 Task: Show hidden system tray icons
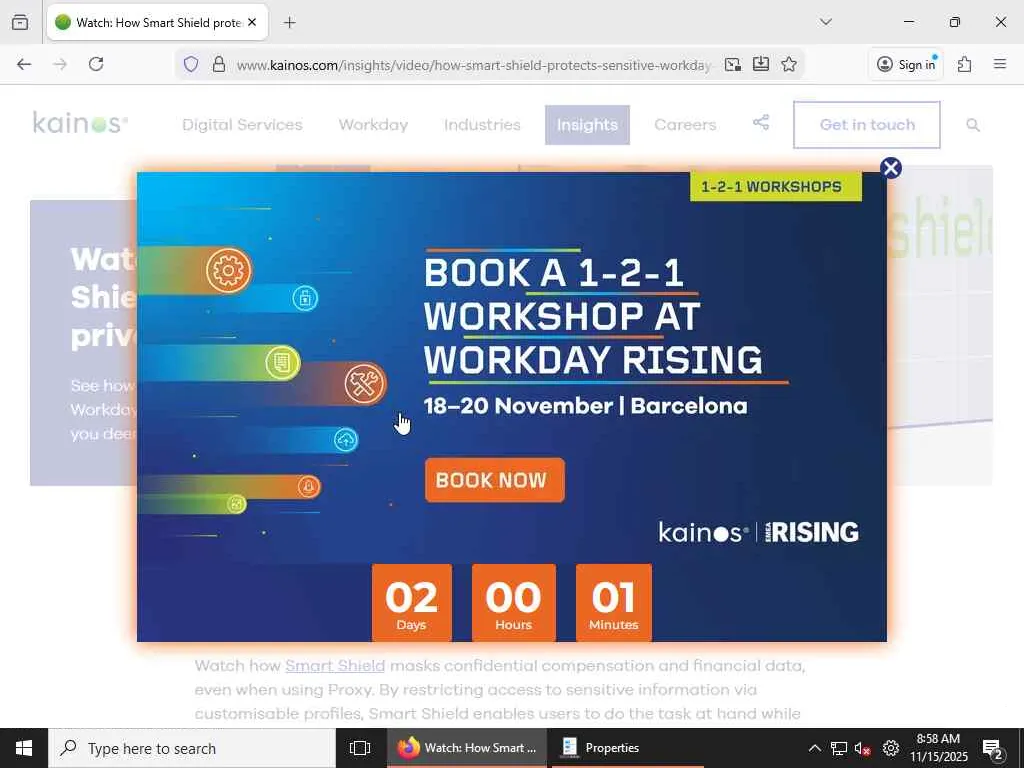814,748
